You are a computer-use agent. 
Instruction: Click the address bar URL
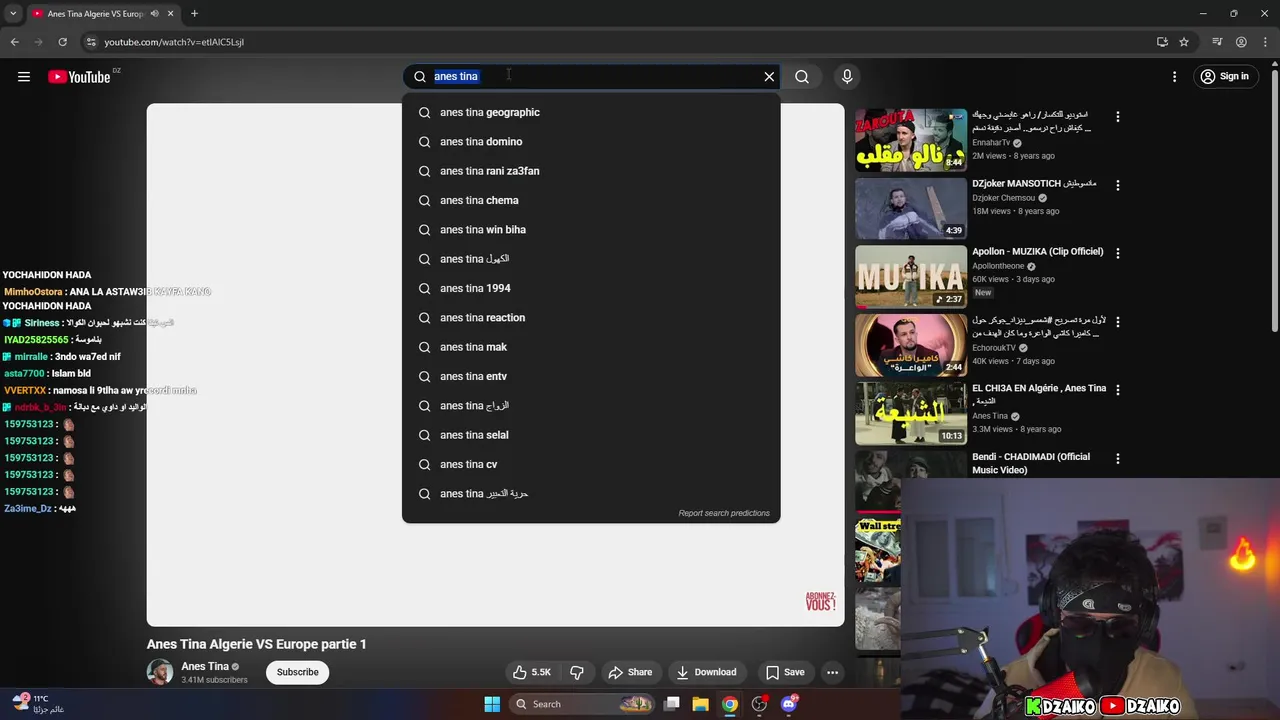[x=174, y=42]
